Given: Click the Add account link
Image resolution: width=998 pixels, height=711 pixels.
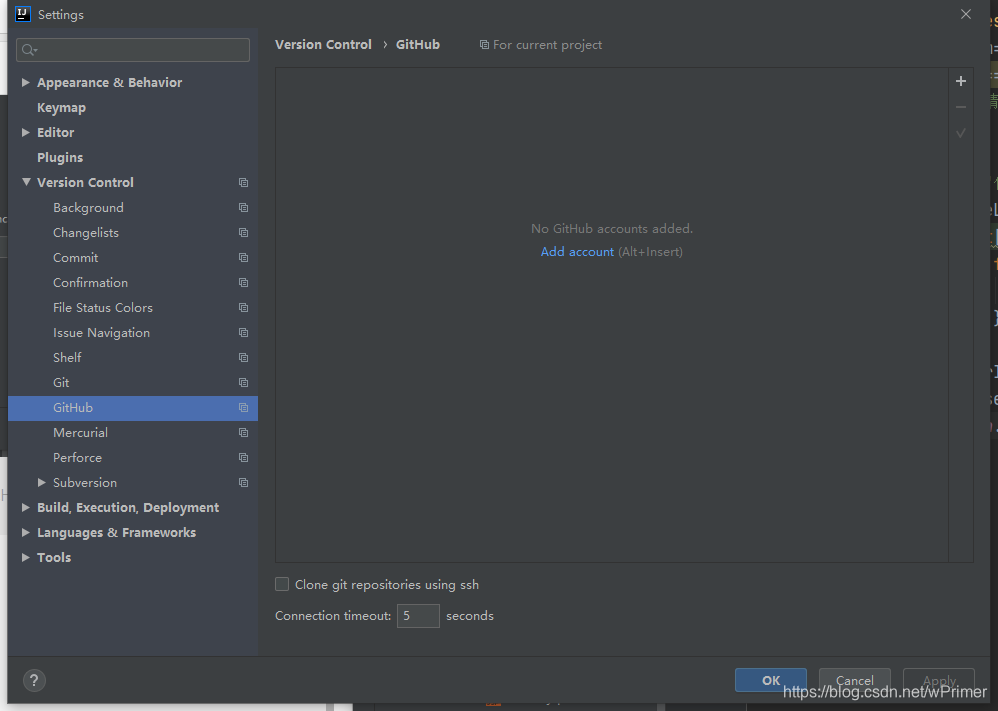Looking at the screenshot, I should [577, 251].
